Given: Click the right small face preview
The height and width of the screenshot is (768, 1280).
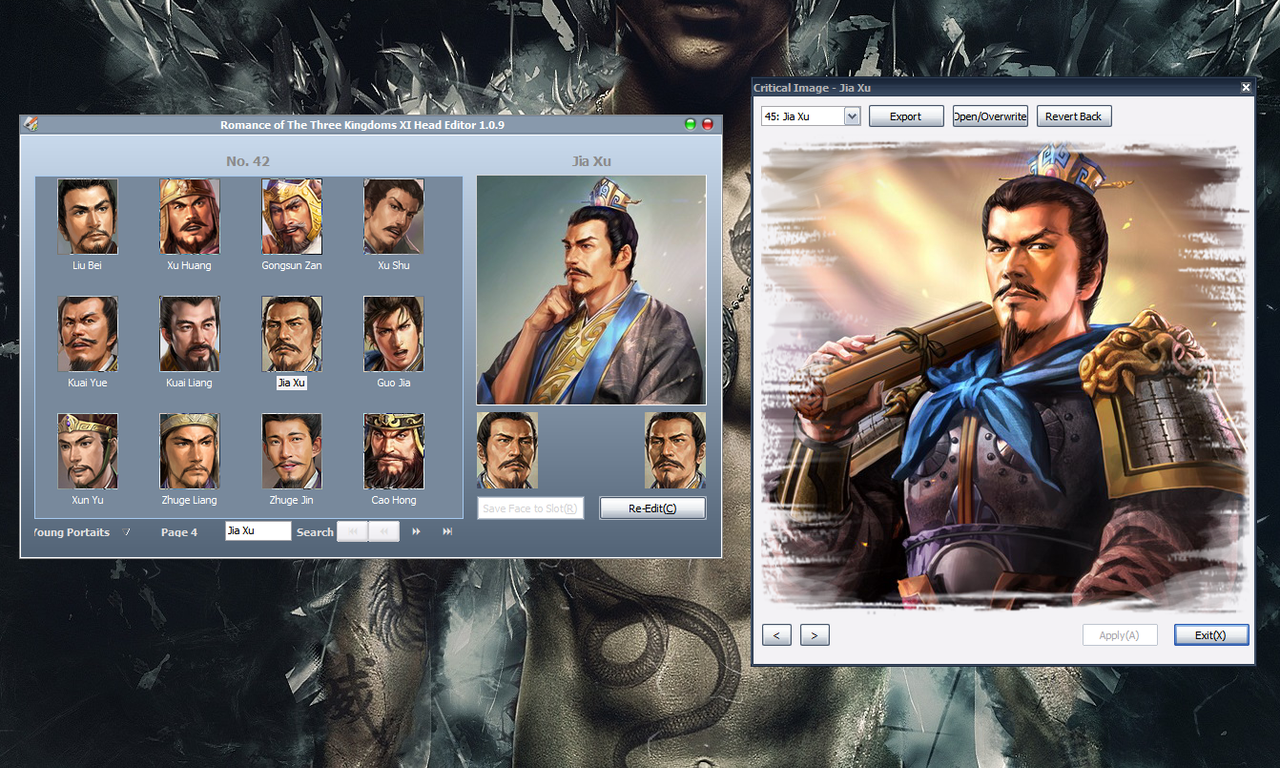Looking at the screenshot, I should pos(675,450).
